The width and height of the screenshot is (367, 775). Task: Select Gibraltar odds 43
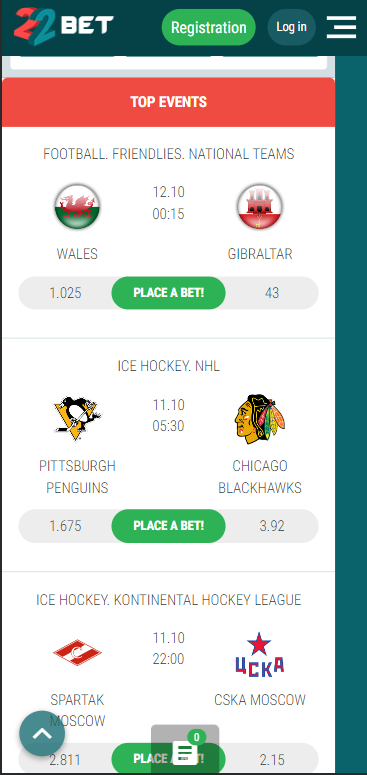tap(272, 293)
